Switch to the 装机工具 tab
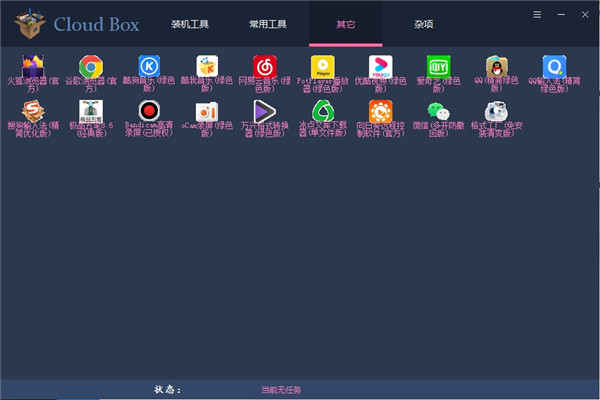Viewport: 600px width, 400px height. 189,23
